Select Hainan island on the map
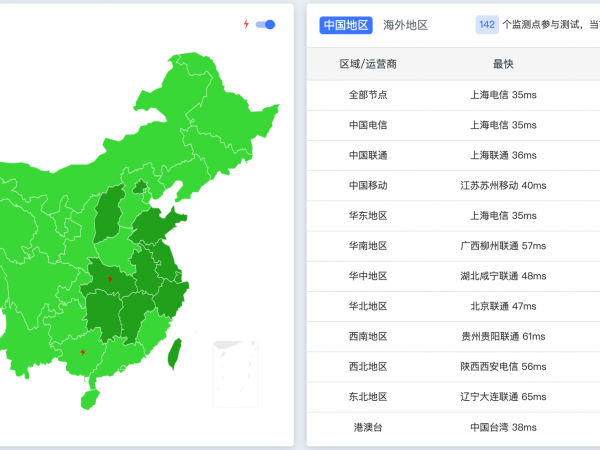Screen dimensions: 600x450 point(89,398)
